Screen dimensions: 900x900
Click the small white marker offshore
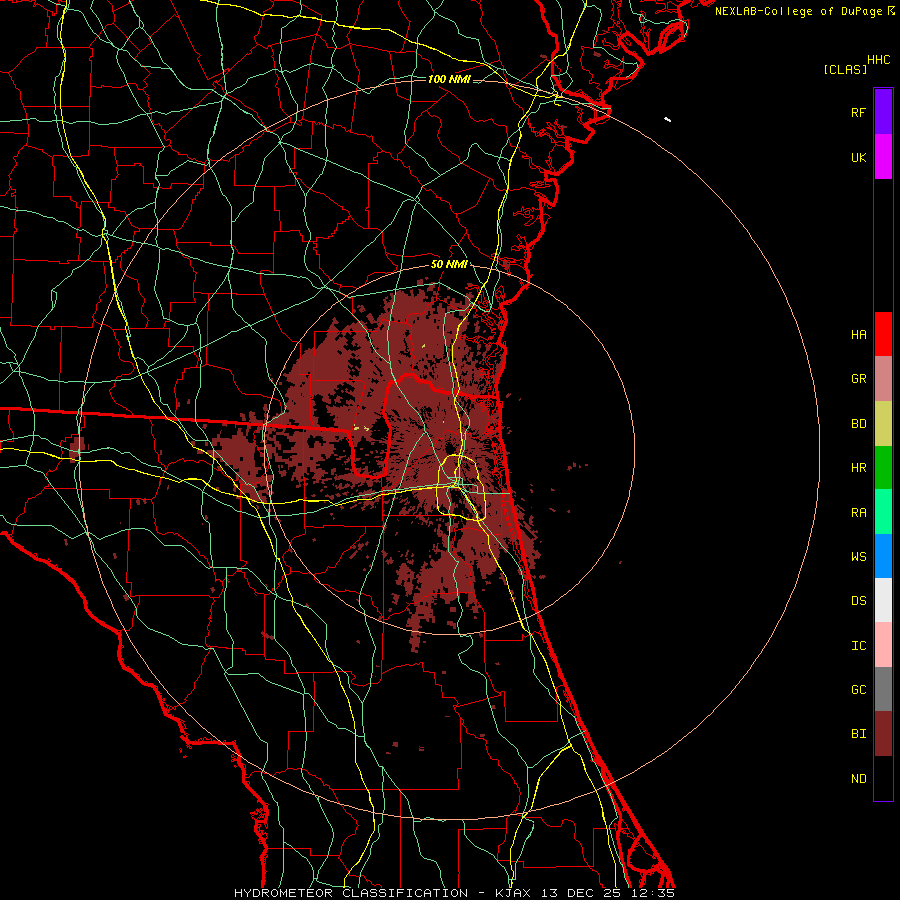pos(668,119)
